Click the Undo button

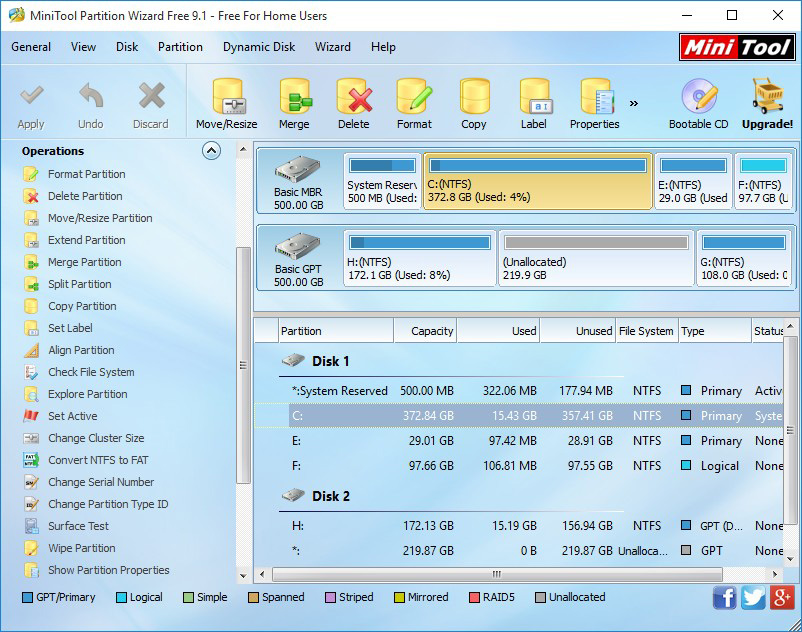91,104
